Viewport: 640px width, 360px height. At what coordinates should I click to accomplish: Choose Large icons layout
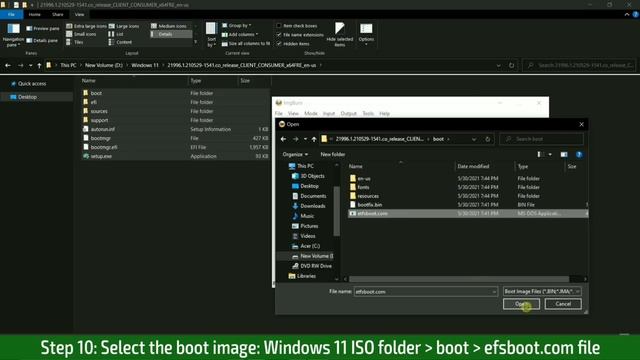pos(124,26)
